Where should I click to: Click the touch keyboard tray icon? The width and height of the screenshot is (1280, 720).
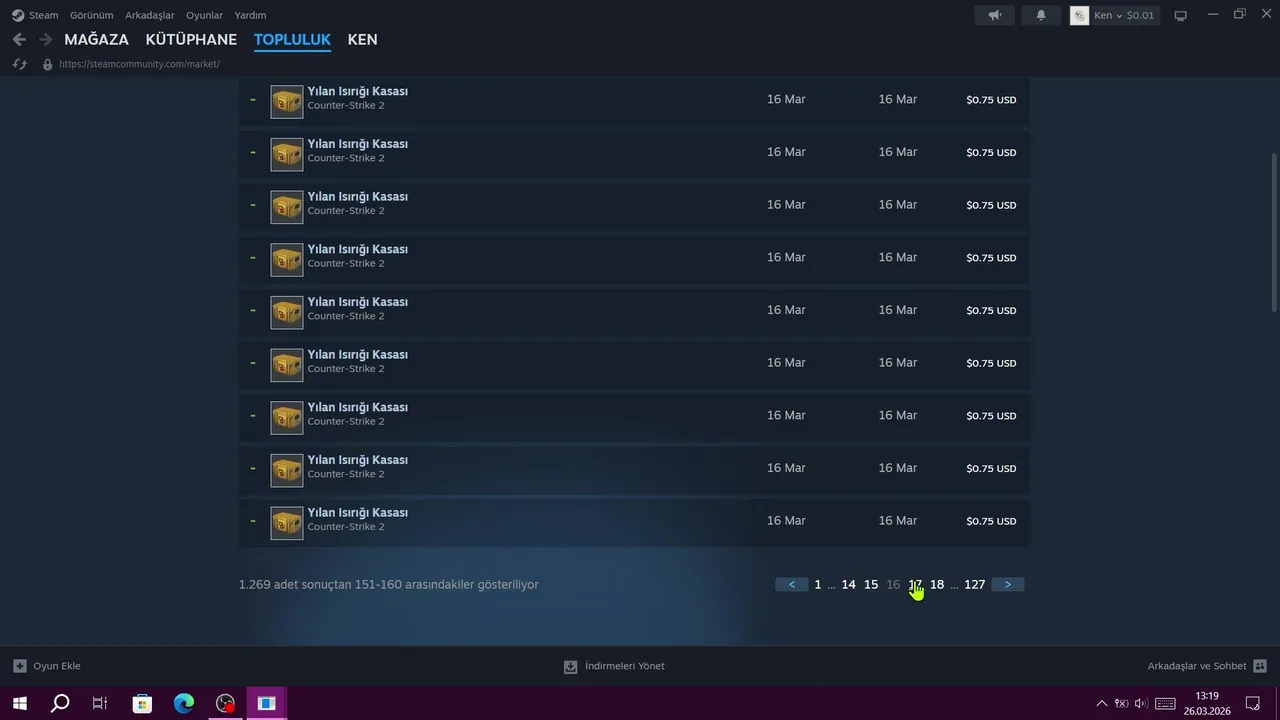1165,703
